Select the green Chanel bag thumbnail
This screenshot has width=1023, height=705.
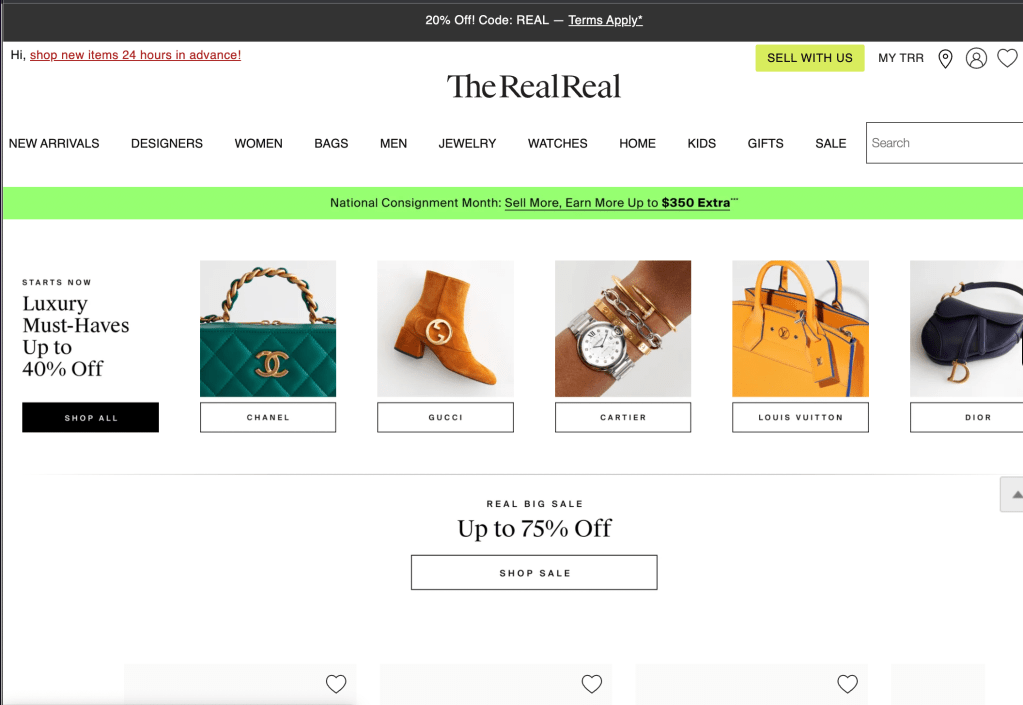pyautogui.click(x=268, y=329)
